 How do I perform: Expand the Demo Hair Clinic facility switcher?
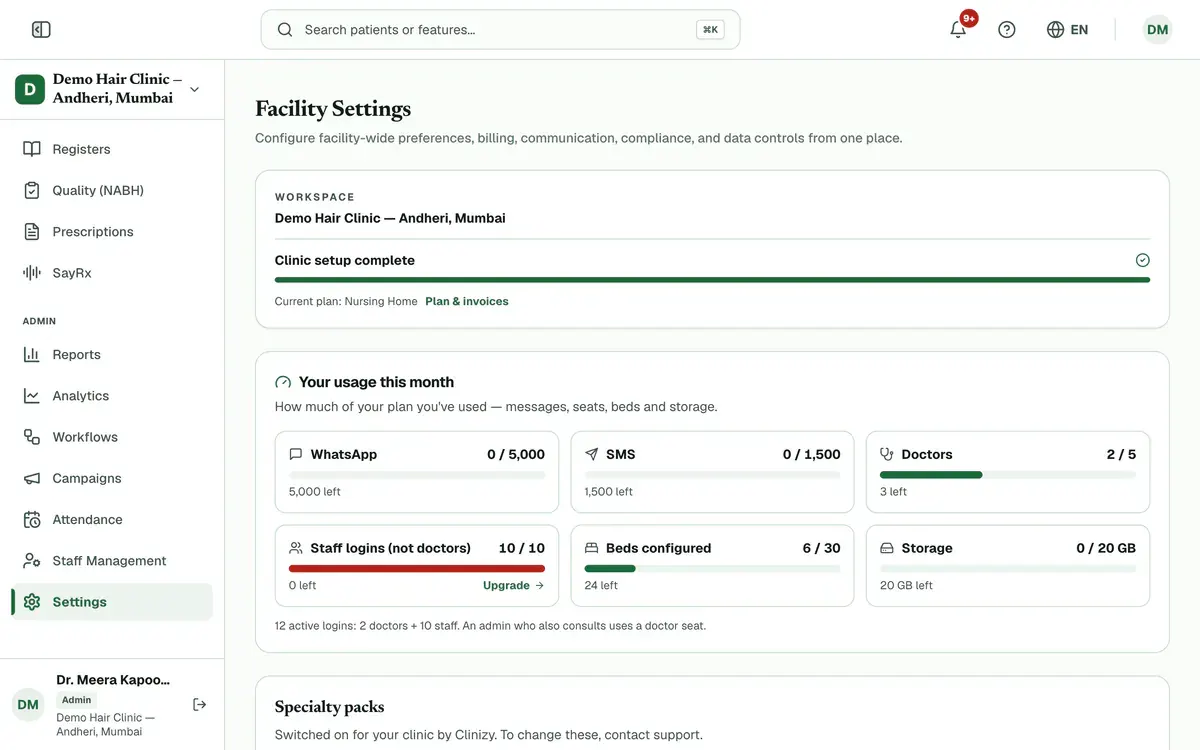tap(112, 89)
